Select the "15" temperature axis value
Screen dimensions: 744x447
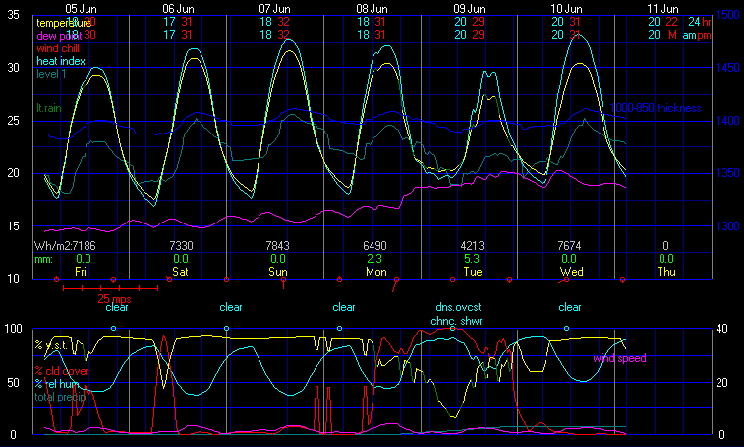coord(13,226)
